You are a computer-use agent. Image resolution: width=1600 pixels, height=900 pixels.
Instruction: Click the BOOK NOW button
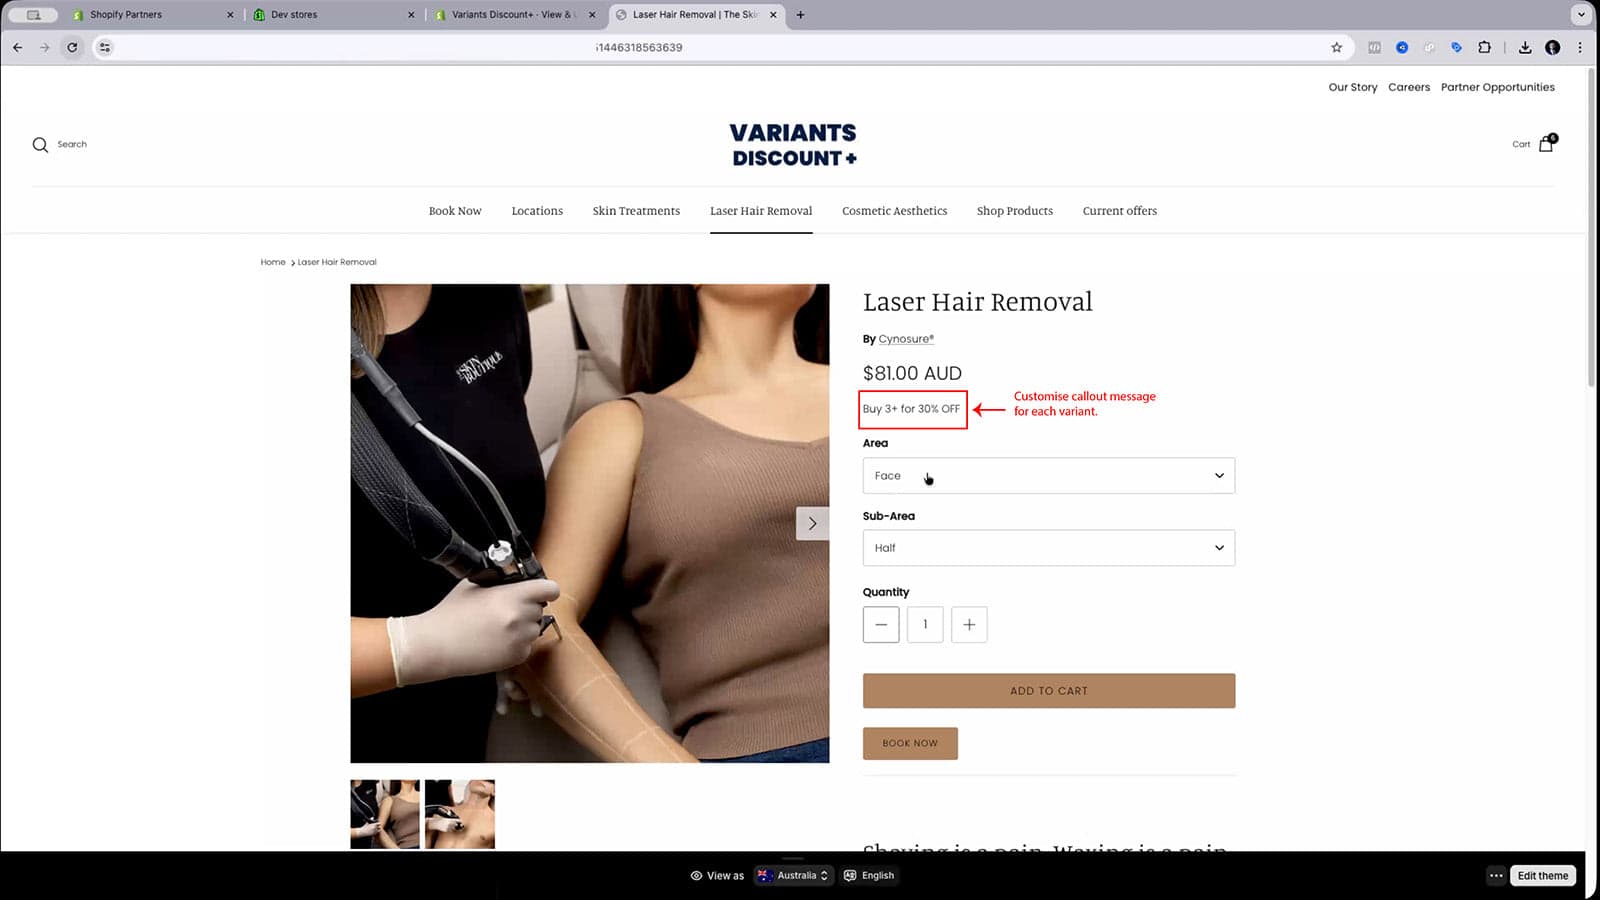coord(910,743)
